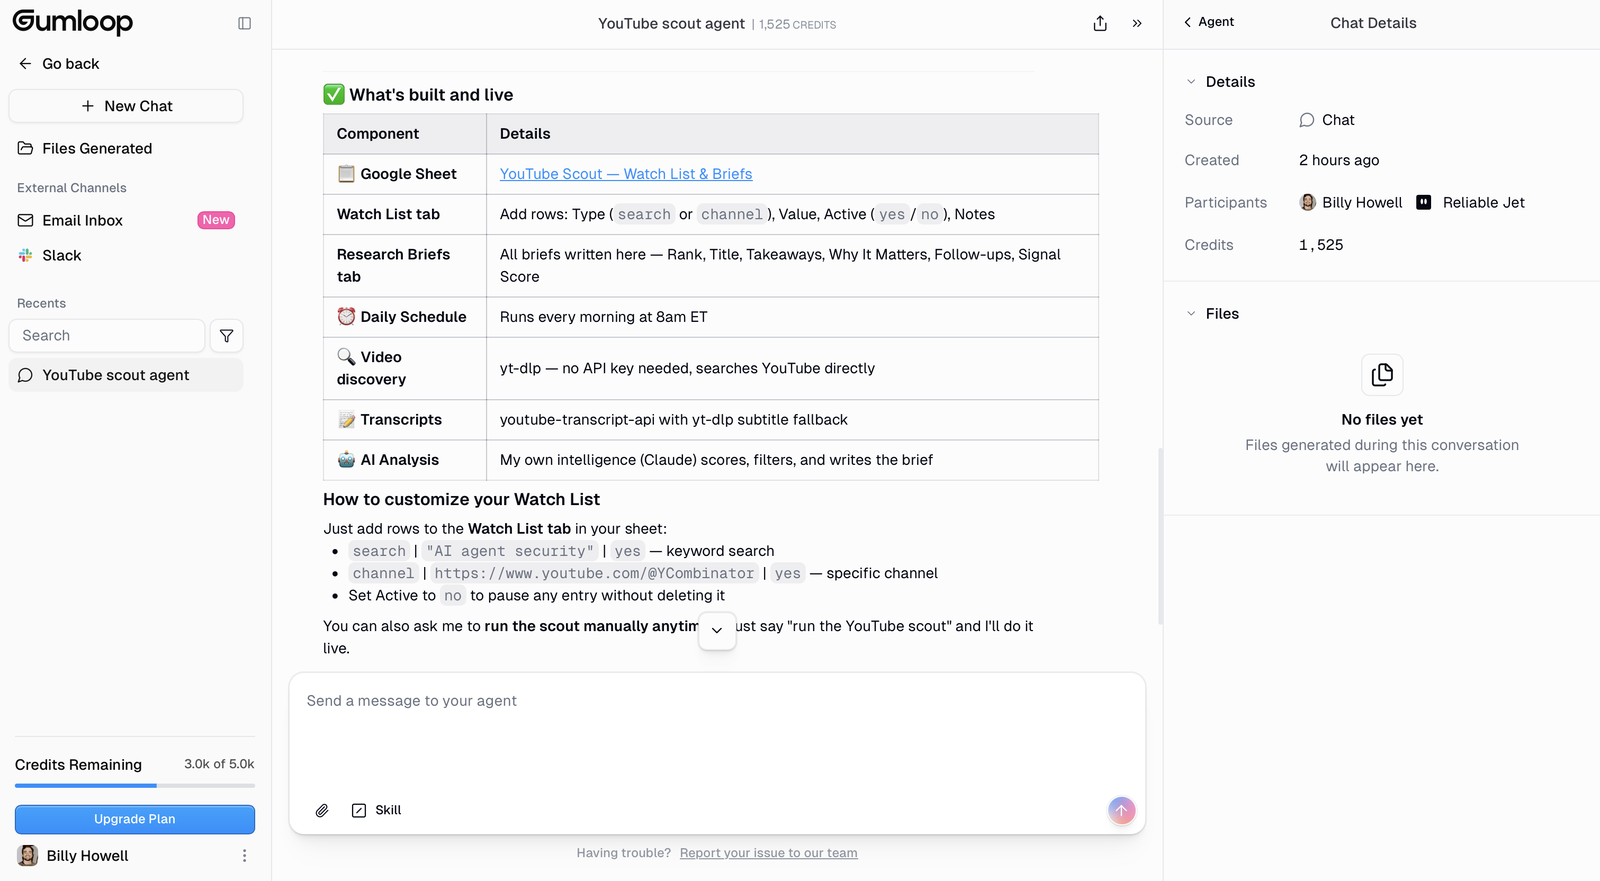Screen dimensions: 1600x881
Task: Click the Files Generated folder icon
Action: pyautogui.click(x=25, y=148)
